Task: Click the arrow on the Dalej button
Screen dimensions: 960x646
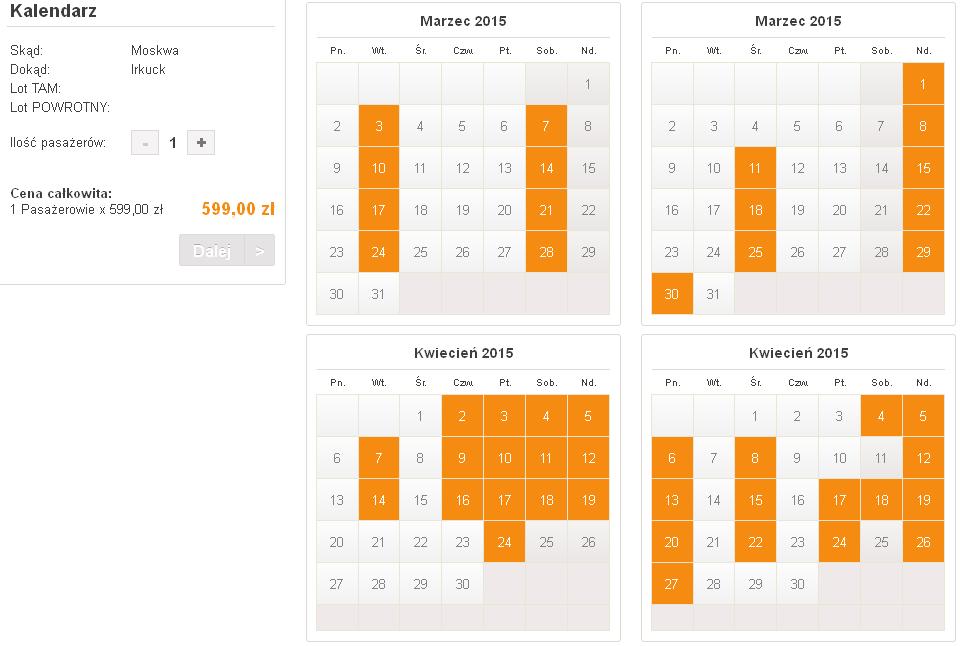Action: (260, 250)
